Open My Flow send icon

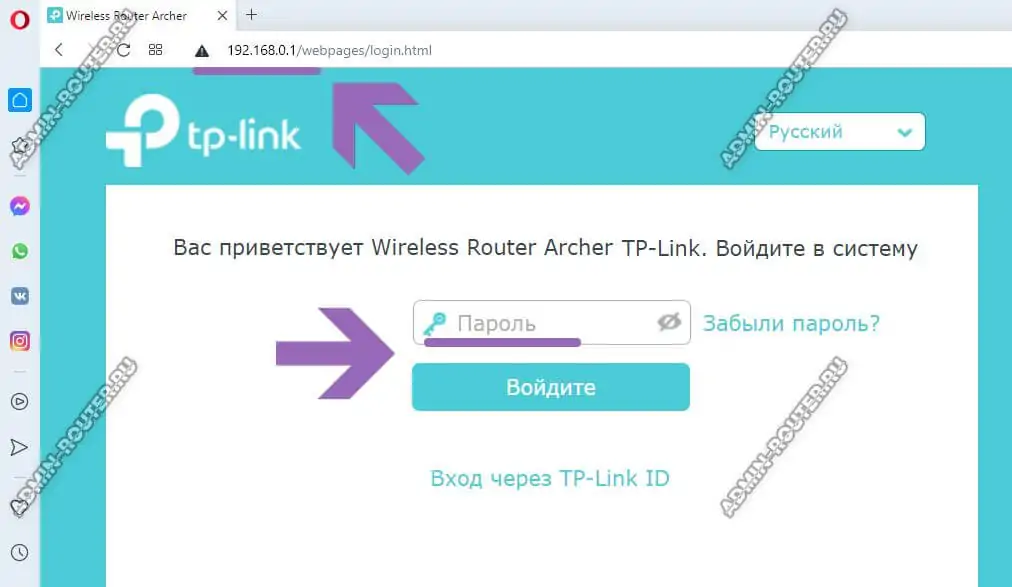click(x=19, y=448)
